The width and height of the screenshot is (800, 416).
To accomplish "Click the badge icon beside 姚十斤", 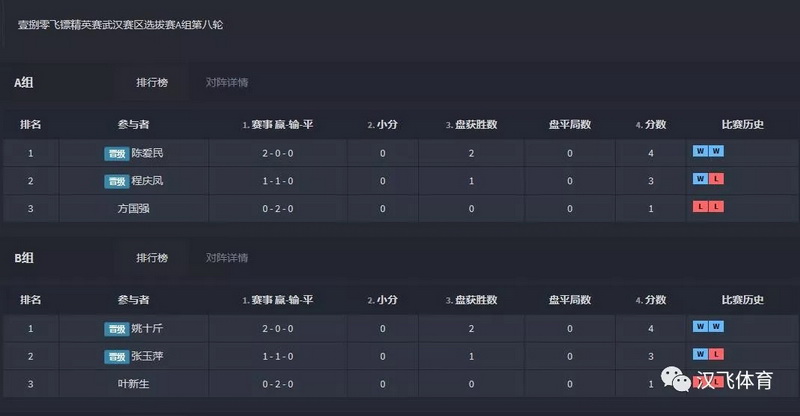I will [117, 329].
